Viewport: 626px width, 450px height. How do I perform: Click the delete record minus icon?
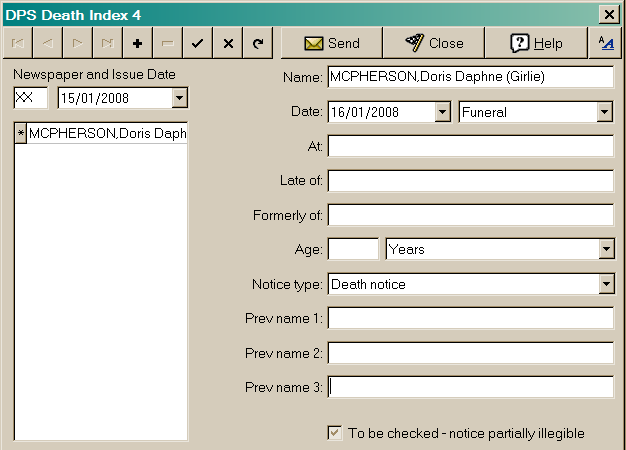tap(167, 43)
